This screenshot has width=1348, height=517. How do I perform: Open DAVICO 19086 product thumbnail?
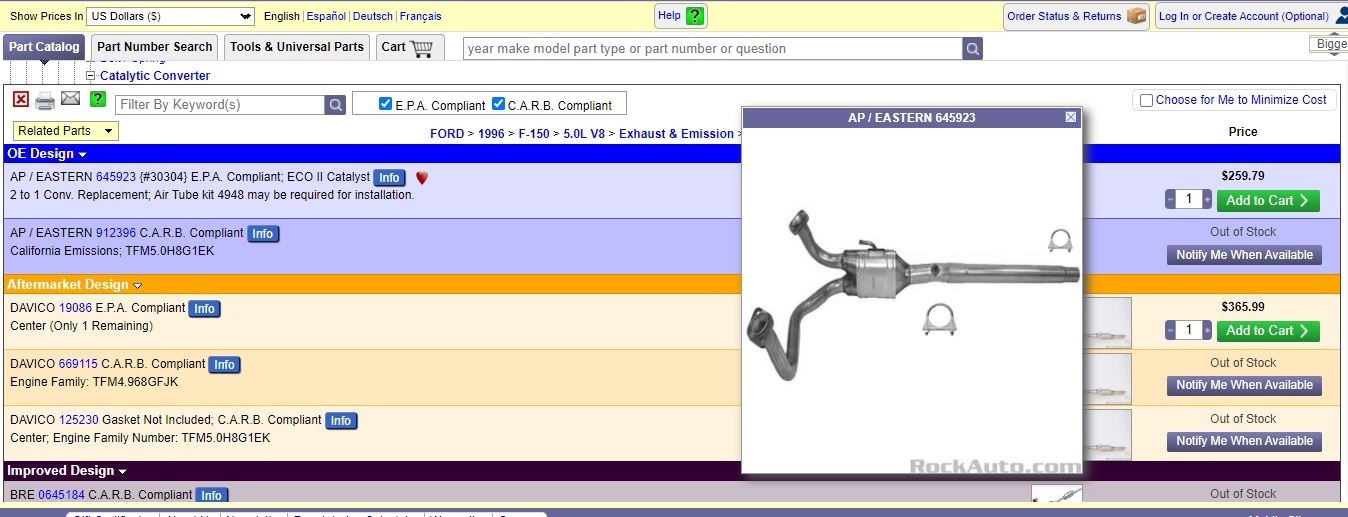pos(1107,322)
